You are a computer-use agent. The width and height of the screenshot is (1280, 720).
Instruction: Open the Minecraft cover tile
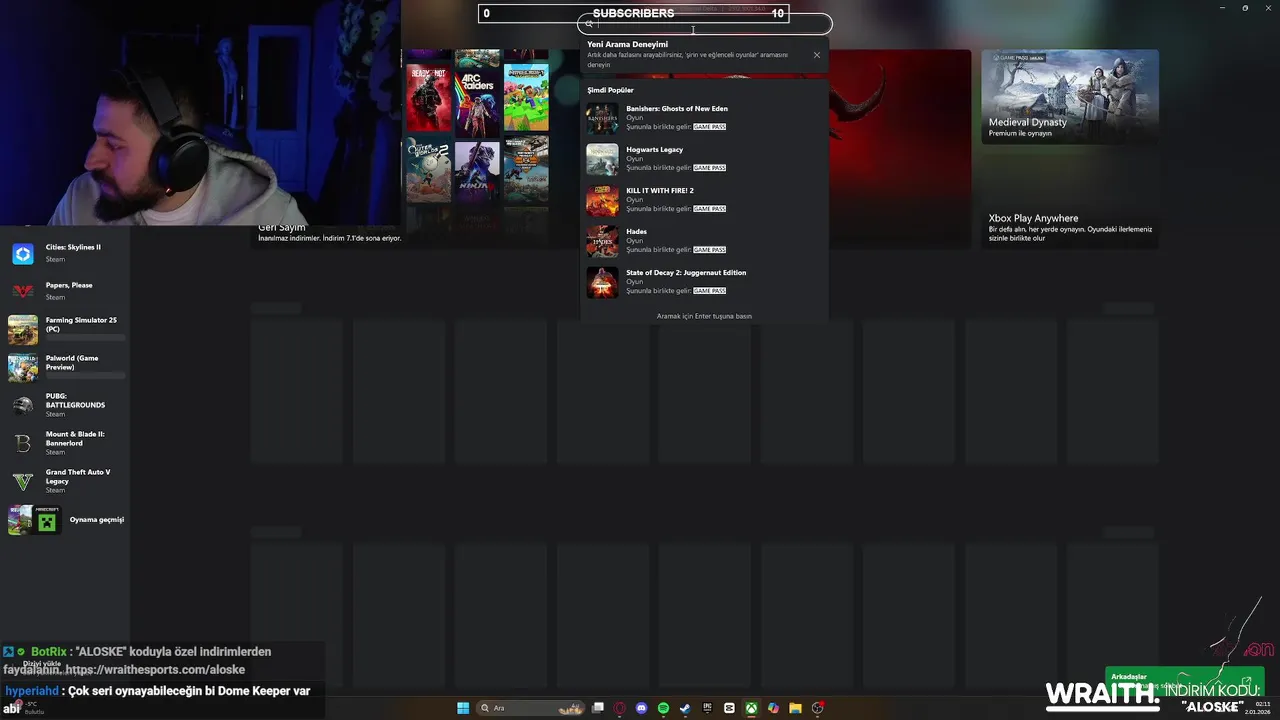point(526,98)
